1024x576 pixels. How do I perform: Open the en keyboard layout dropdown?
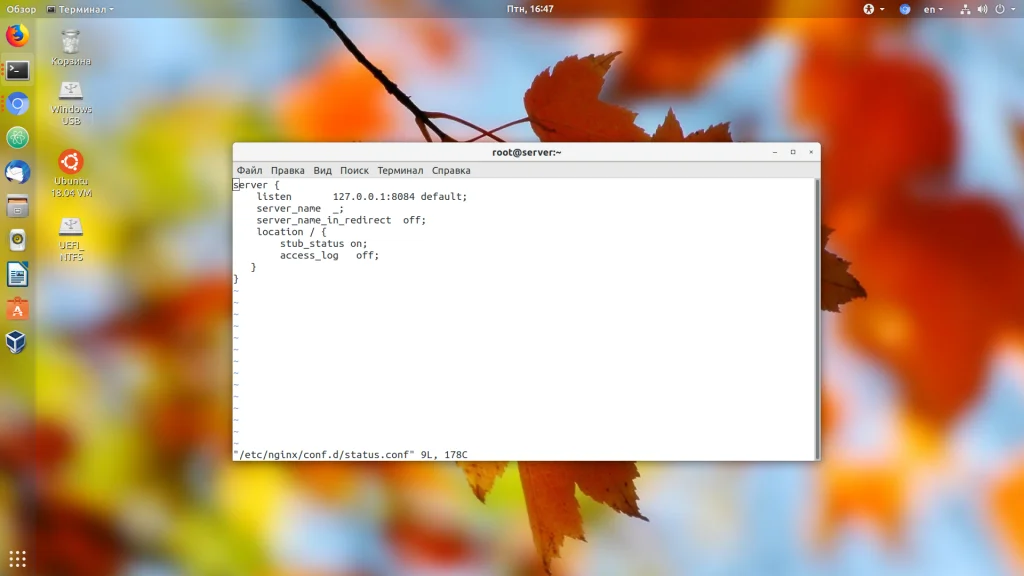(x=933, y=9)
